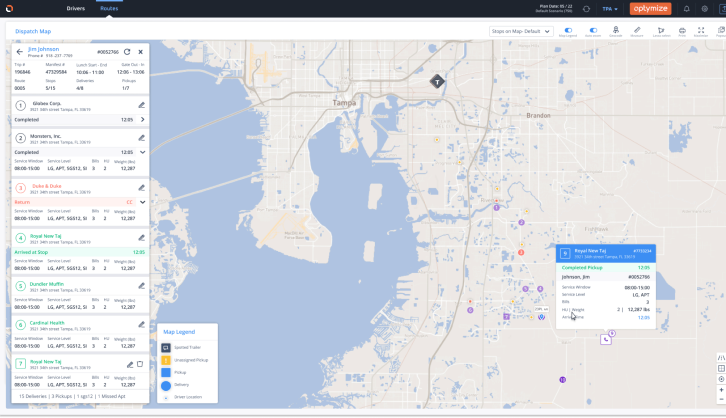Click Completed Pickup status in map popup
This screenshot has width=726, height=418.
(582, 268)
